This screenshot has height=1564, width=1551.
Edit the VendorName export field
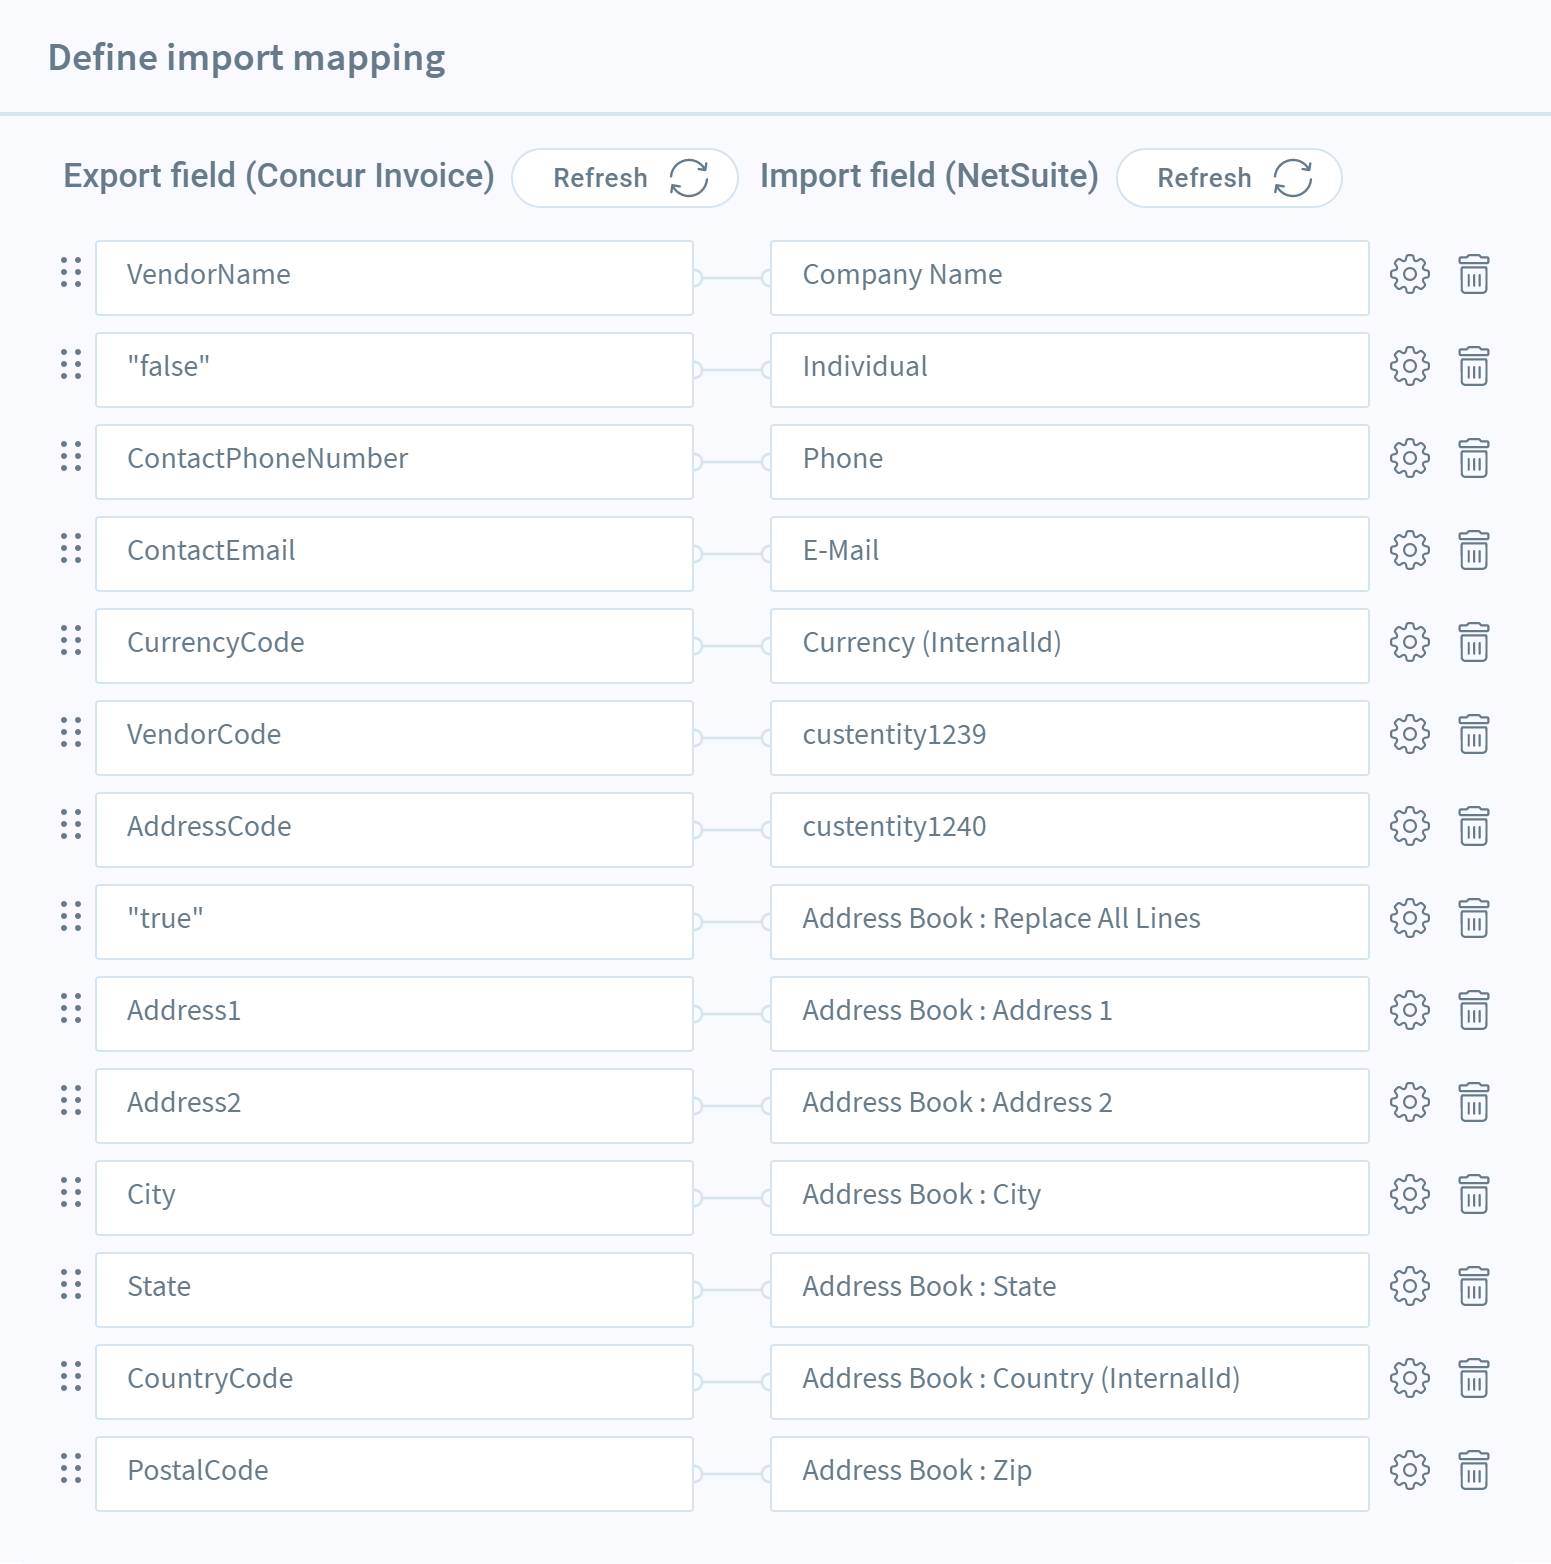[394, 278]
